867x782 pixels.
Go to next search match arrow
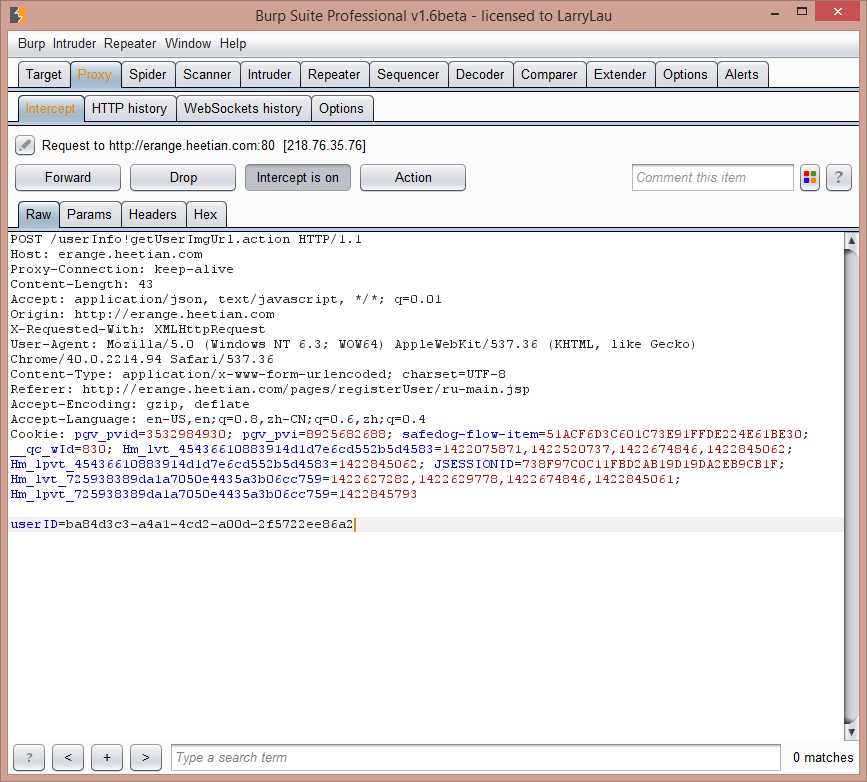tap(146, 758)
